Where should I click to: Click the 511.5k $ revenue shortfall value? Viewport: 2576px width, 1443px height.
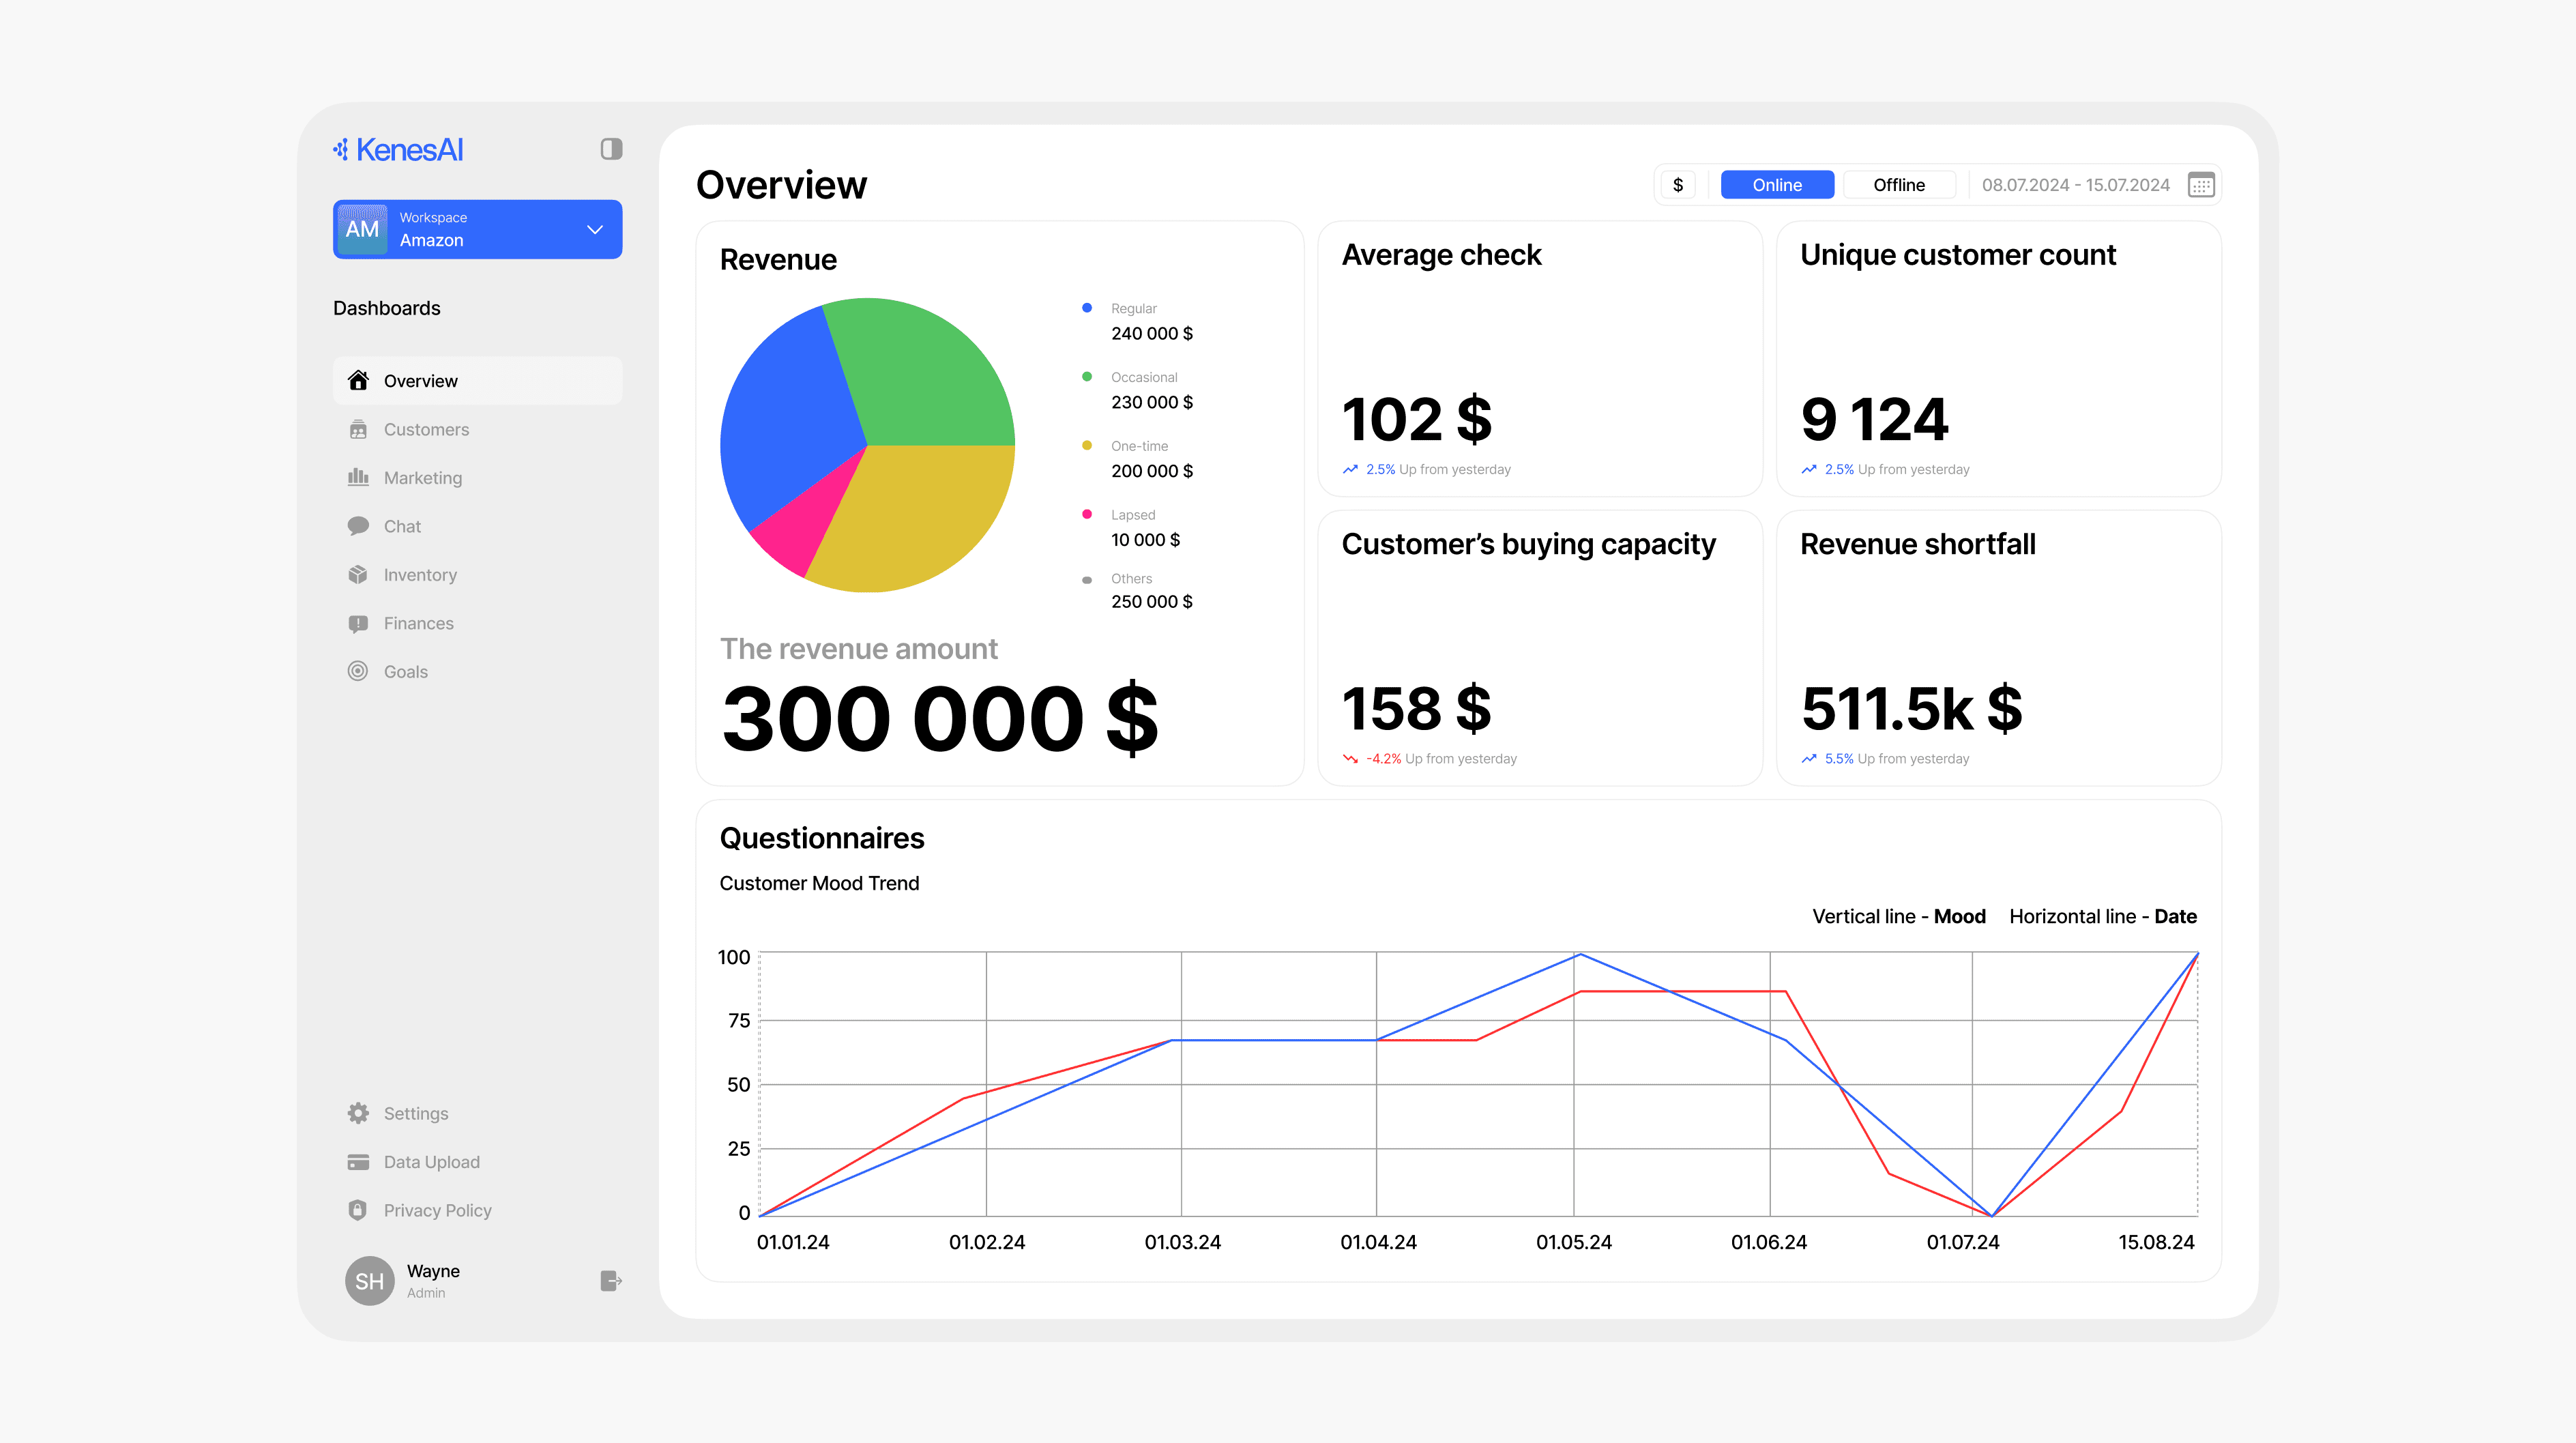coord(1911,708)
